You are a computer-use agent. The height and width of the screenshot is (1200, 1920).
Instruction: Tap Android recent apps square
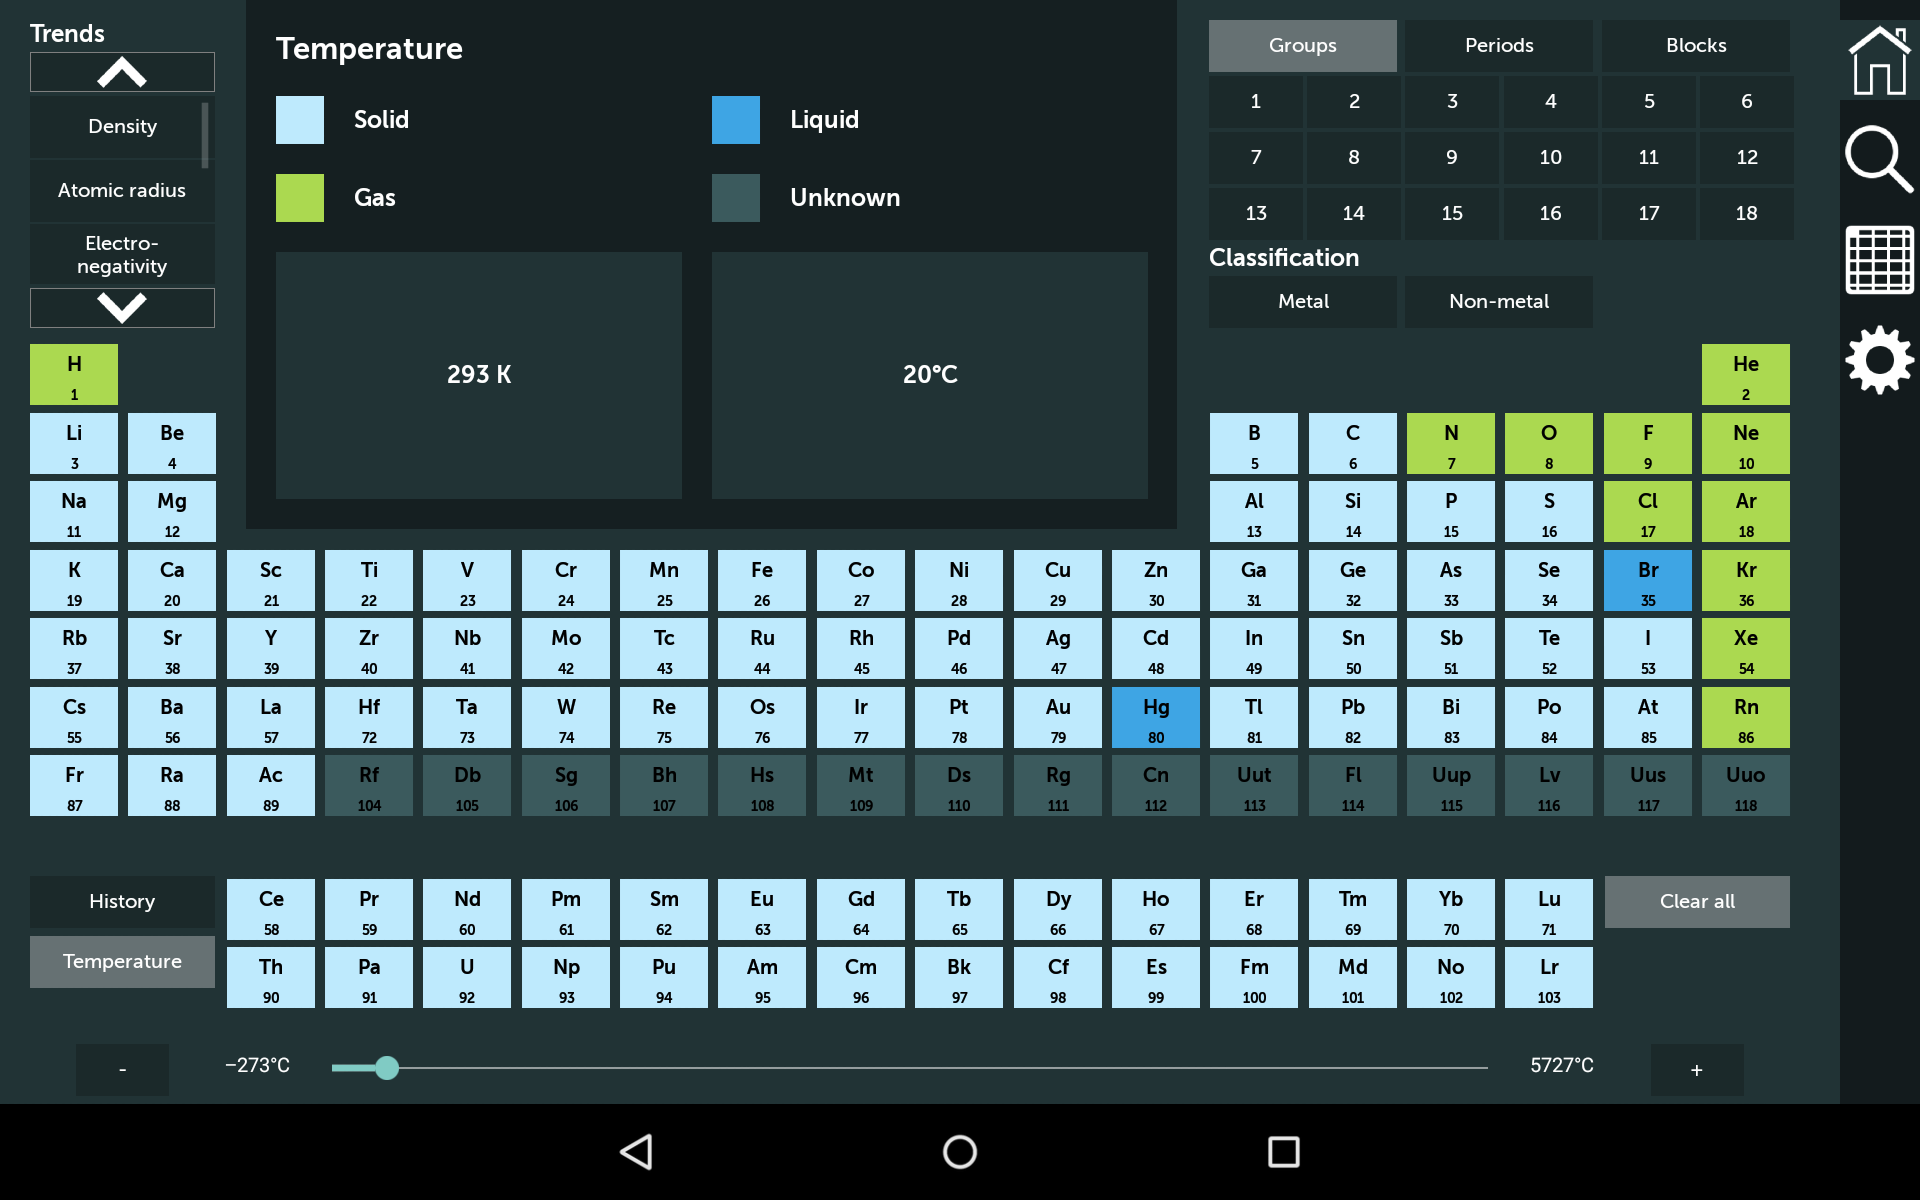pyautogui.click(x=1283, y=1152)
